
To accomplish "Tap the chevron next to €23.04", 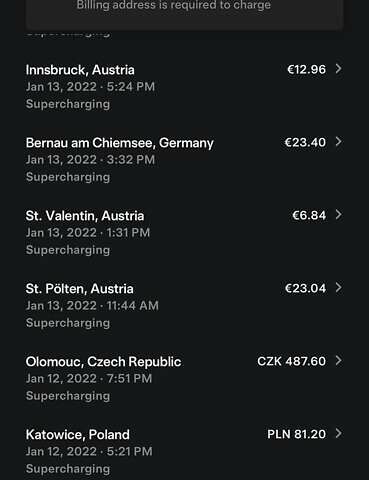I will [x=338, y=288].
